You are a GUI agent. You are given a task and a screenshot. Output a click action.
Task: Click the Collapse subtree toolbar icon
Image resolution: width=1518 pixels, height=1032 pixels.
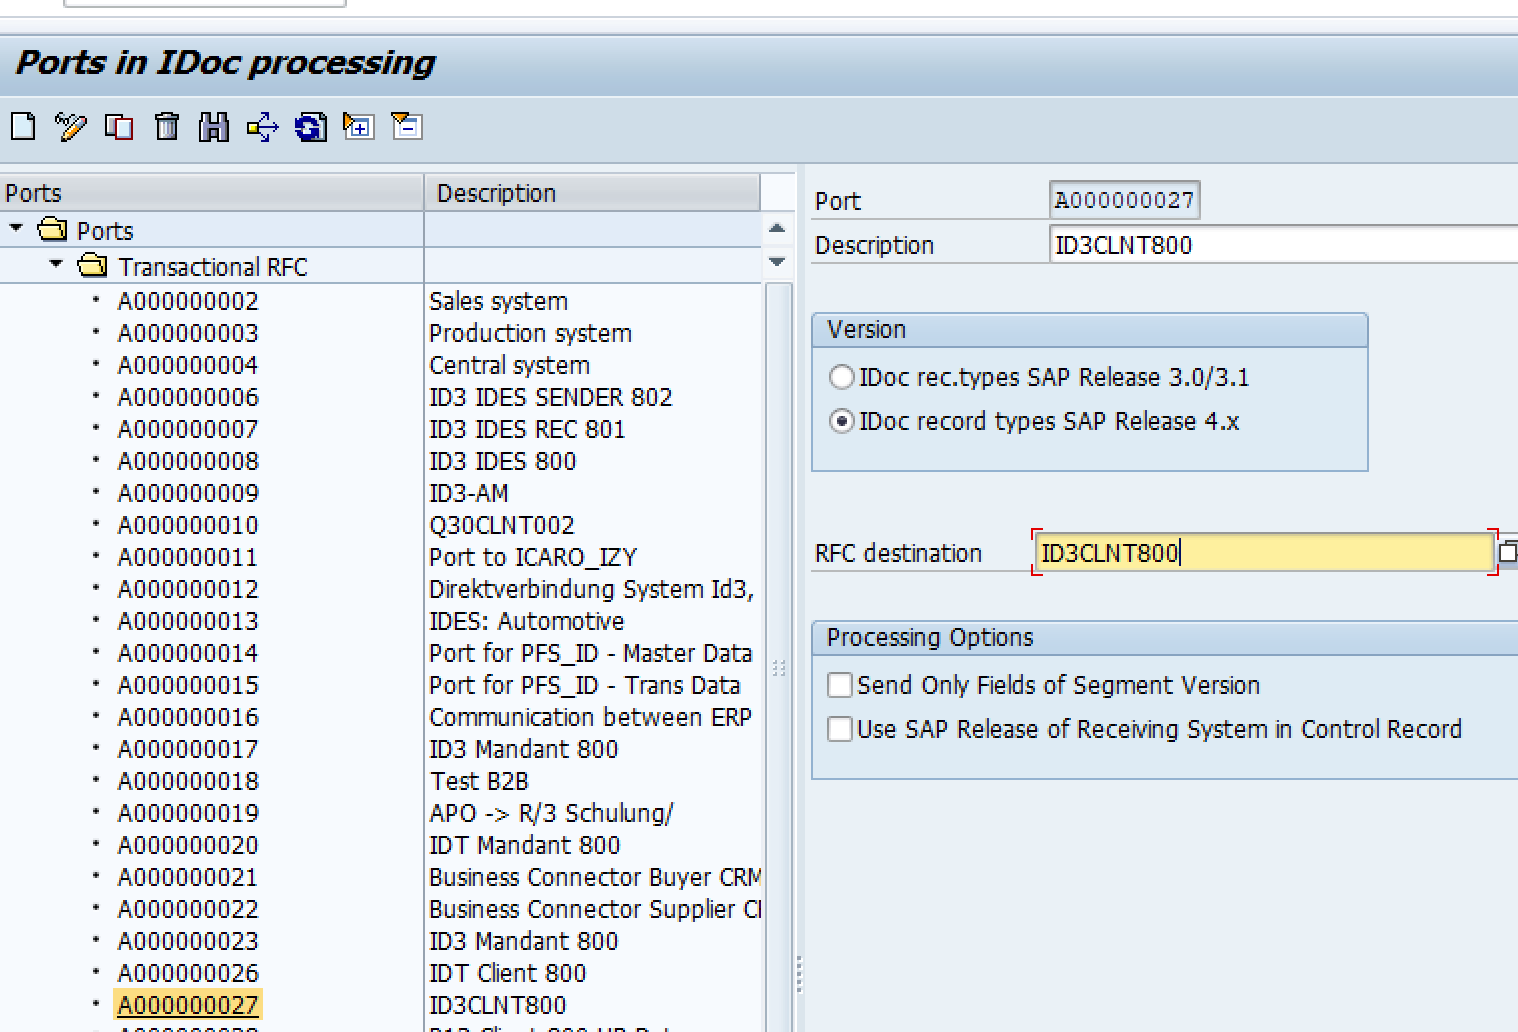point(407,127)
